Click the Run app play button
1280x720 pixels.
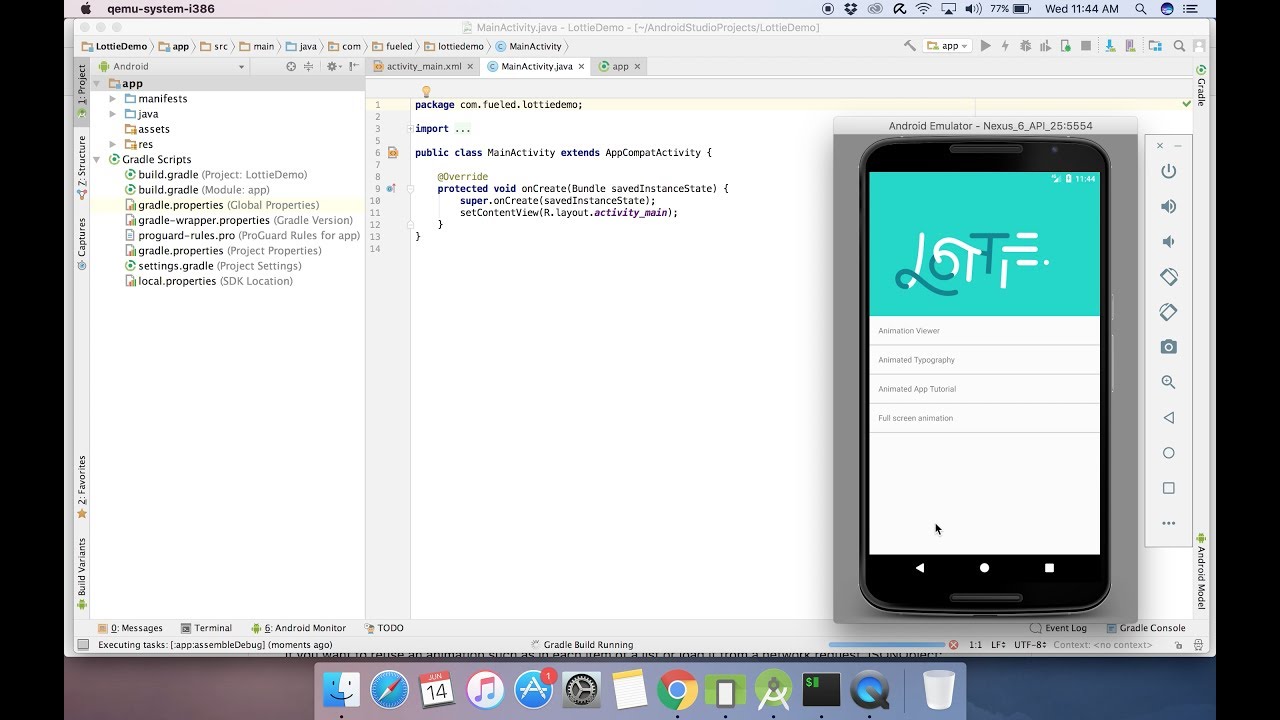click(x=985, y=46)
